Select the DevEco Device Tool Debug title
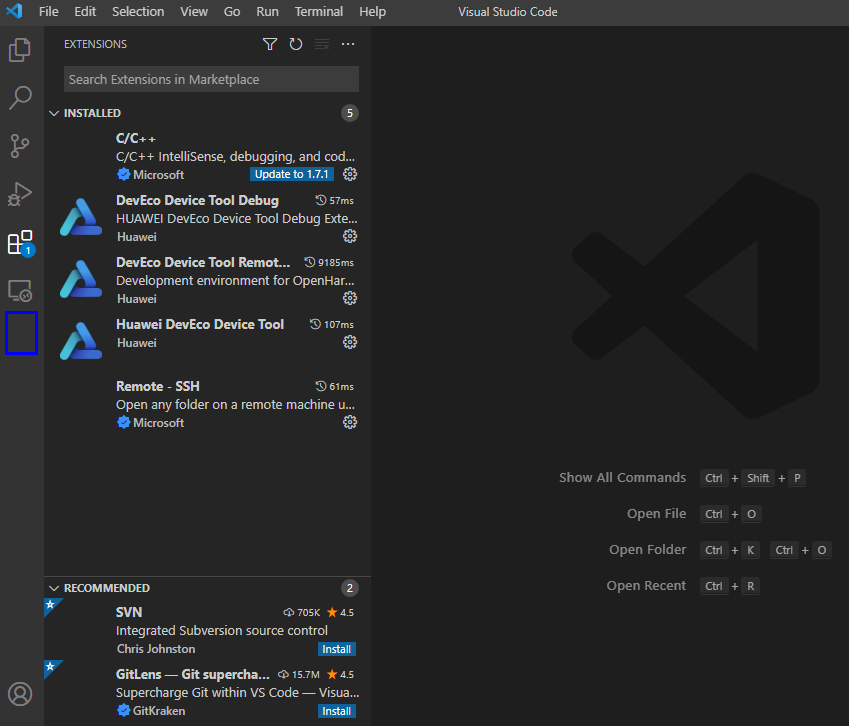849x726 pixels. point(197,200)
